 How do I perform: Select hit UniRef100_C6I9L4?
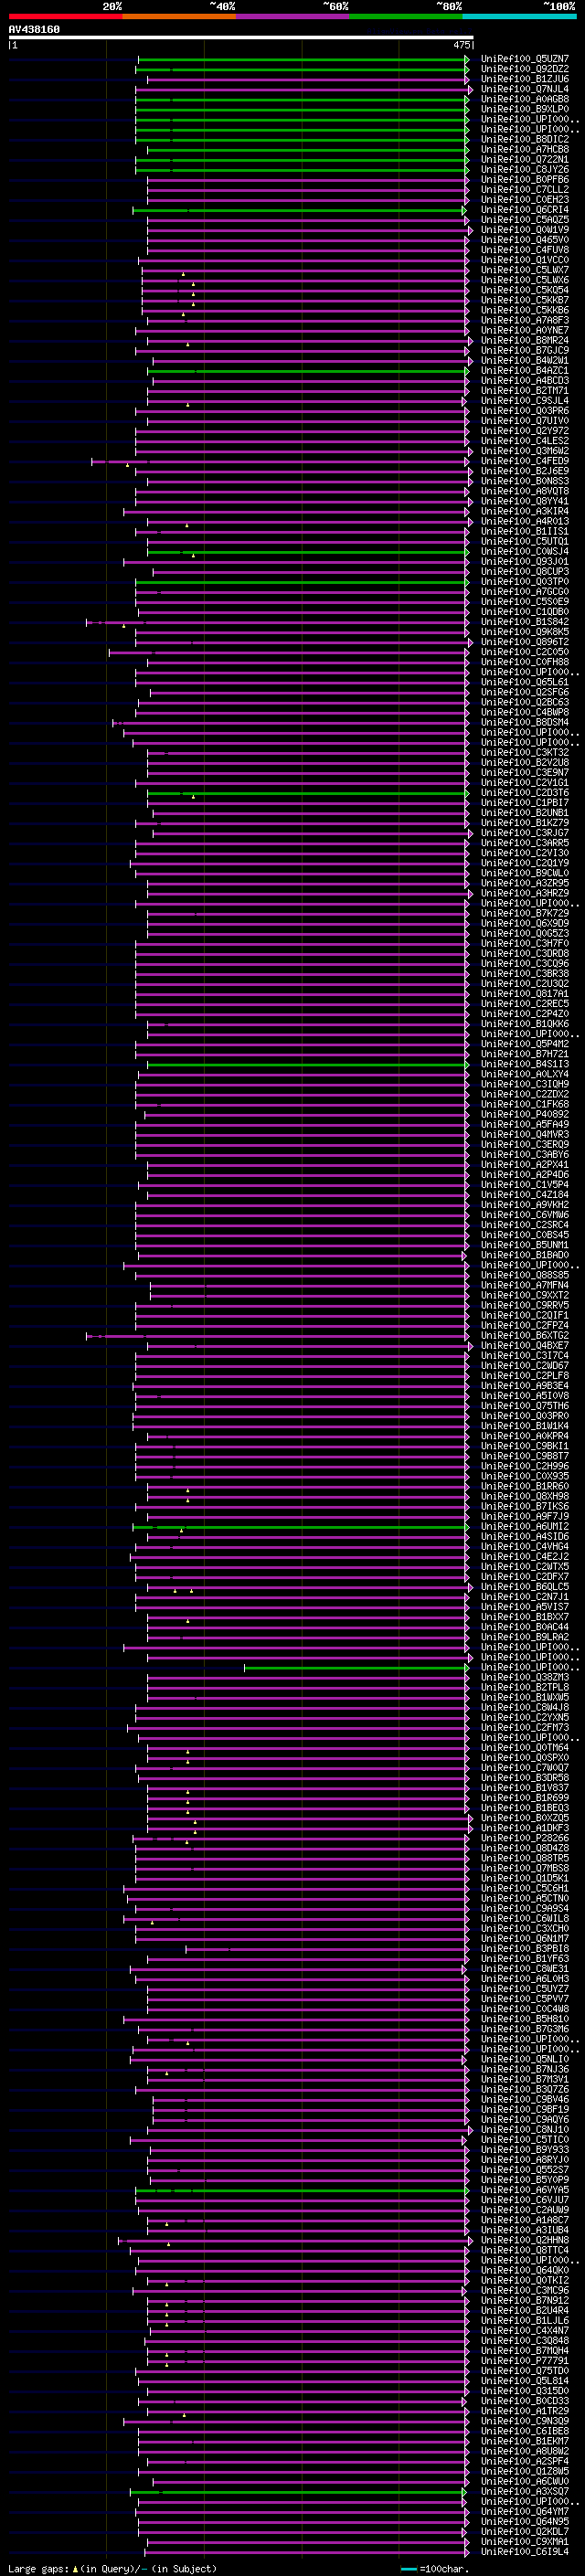click(x=525, y=2552)
